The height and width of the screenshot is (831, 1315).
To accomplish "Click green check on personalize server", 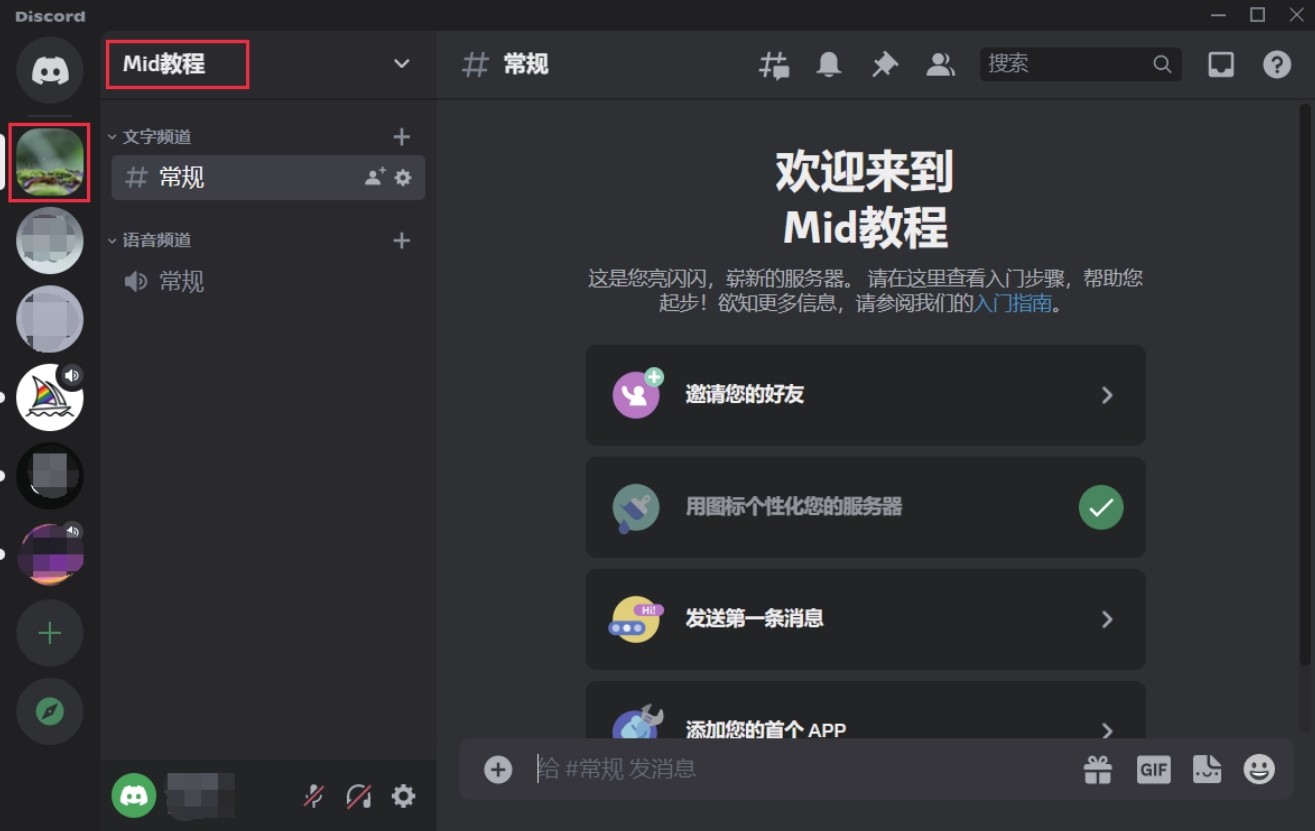I will (x=1101, y=507).
